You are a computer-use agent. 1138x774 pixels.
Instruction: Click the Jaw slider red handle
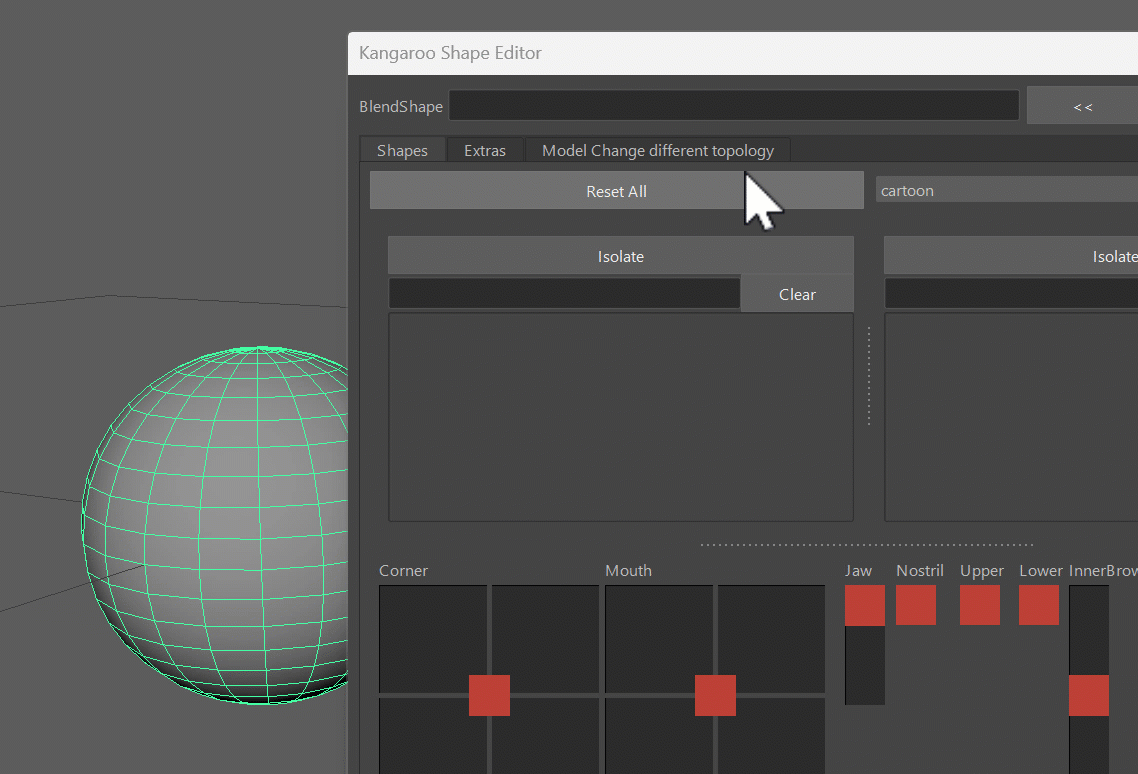864,605
